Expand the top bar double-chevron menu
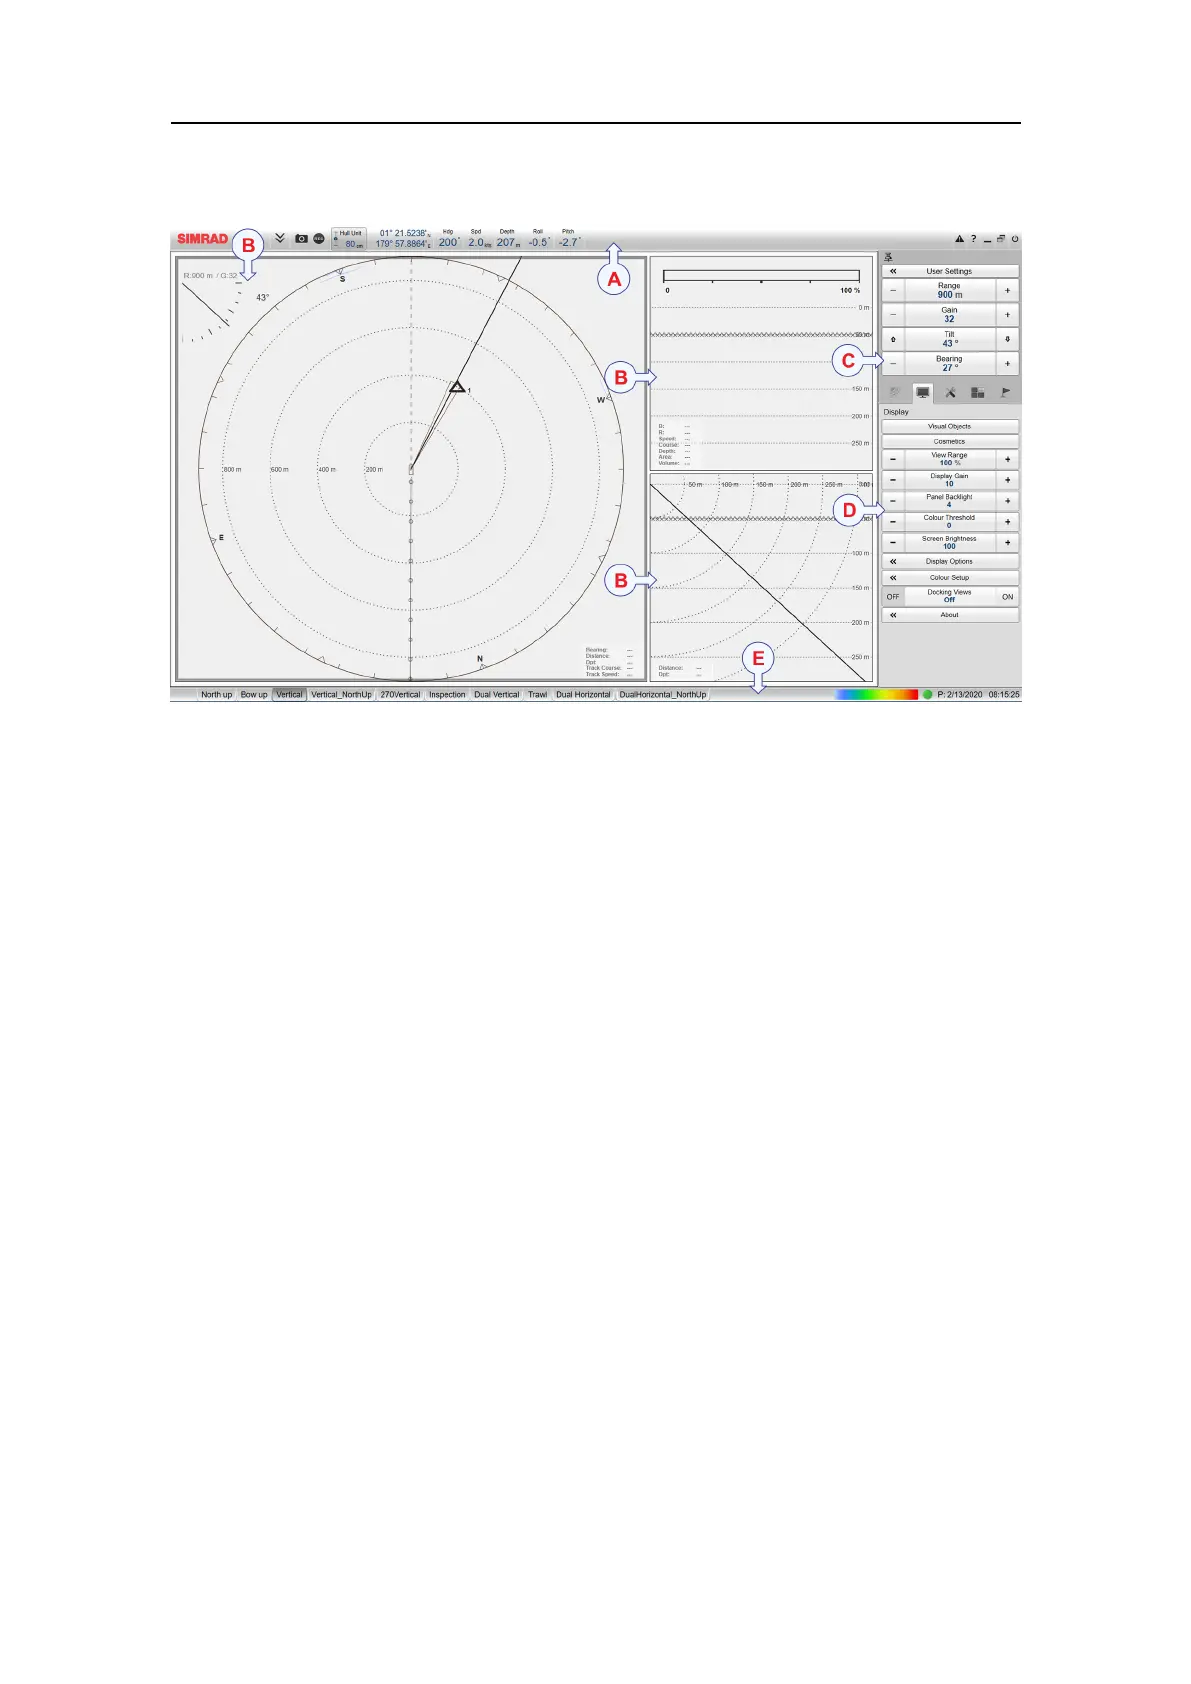Image resolution: width=1191 pixels, height=1684 pixels. [280, 239]
